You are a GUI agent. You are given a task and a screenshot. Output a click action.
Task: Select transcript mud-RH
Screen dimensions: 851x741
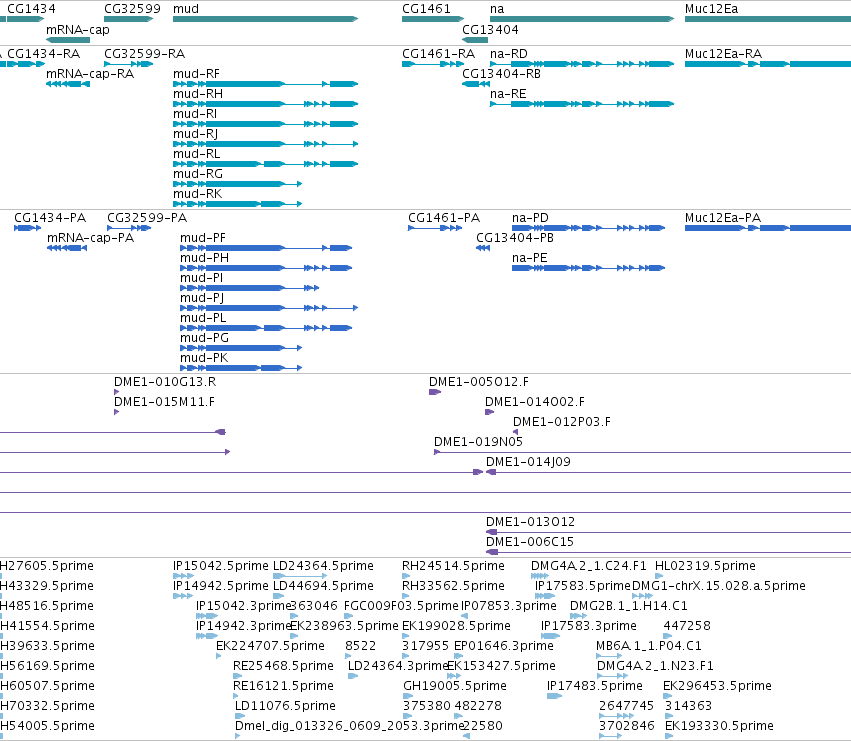[x=265, y=104]
